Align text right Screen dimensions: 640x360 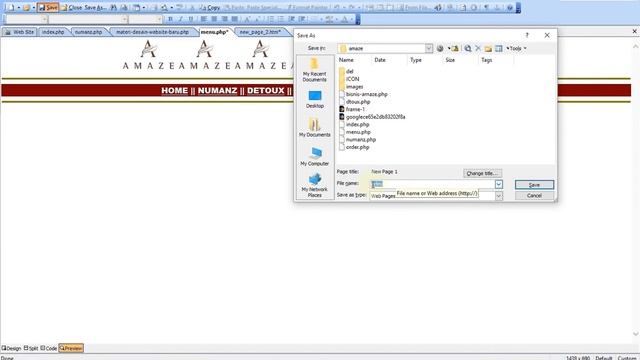click(224, 19)
